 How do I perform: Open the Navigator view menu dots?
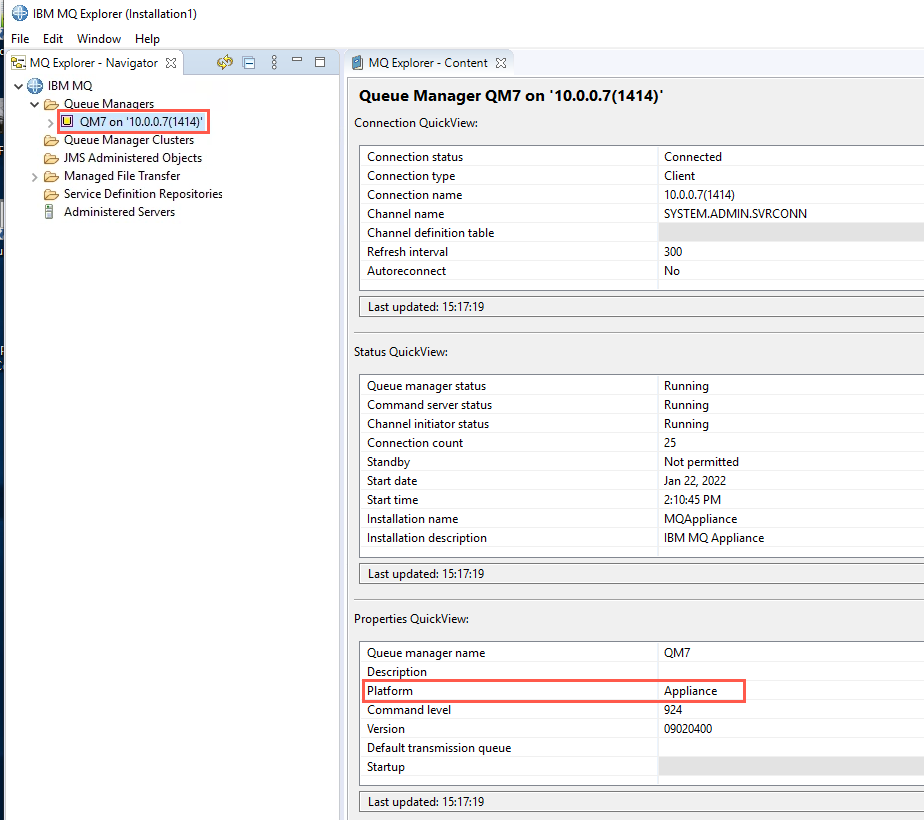pos(274,62)
